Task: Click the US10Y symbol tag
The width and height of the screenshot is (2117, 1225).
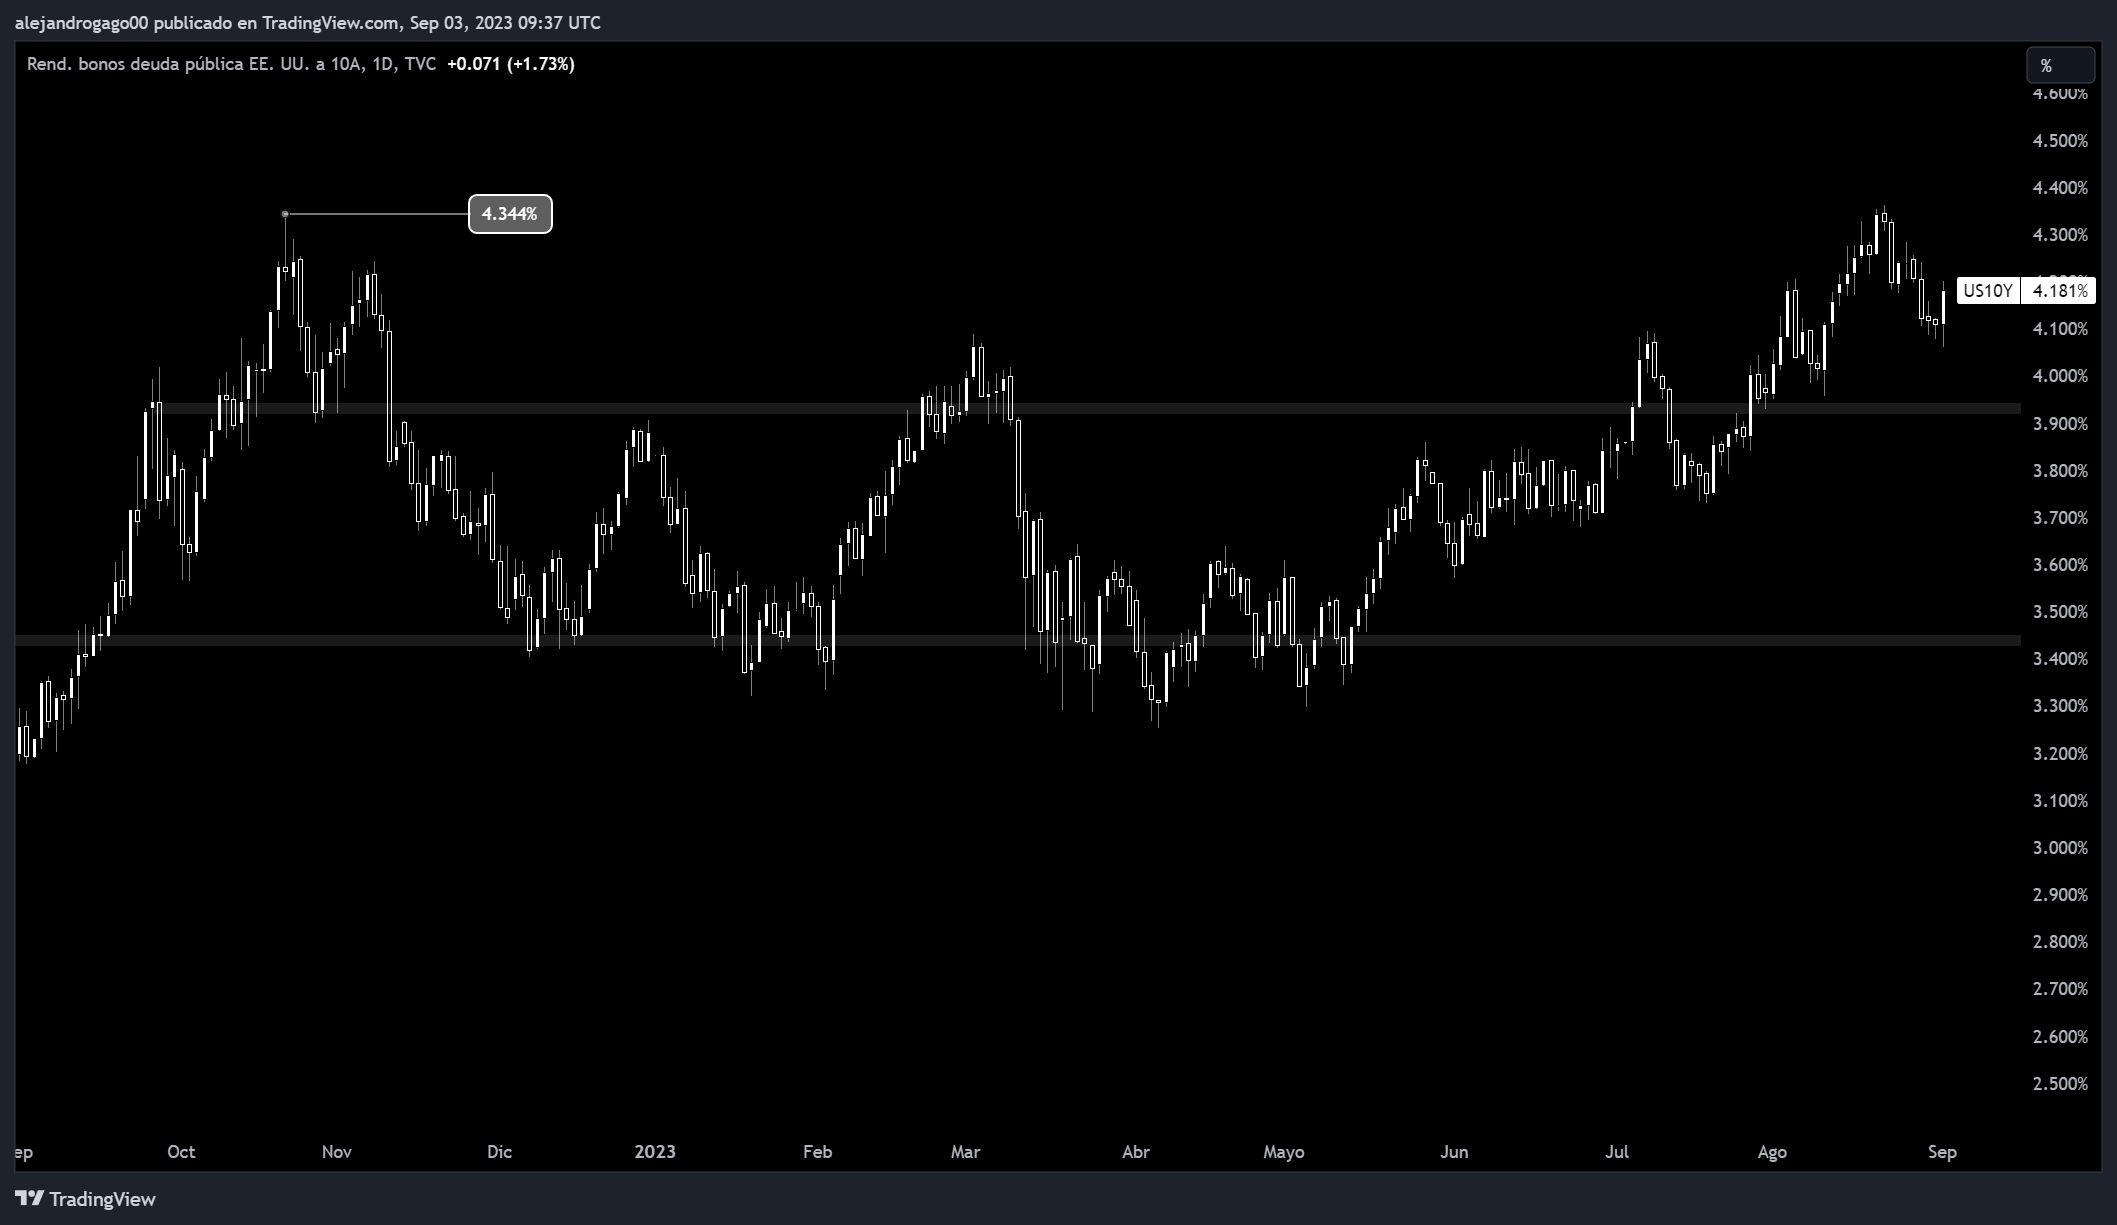Action: 1987,291
